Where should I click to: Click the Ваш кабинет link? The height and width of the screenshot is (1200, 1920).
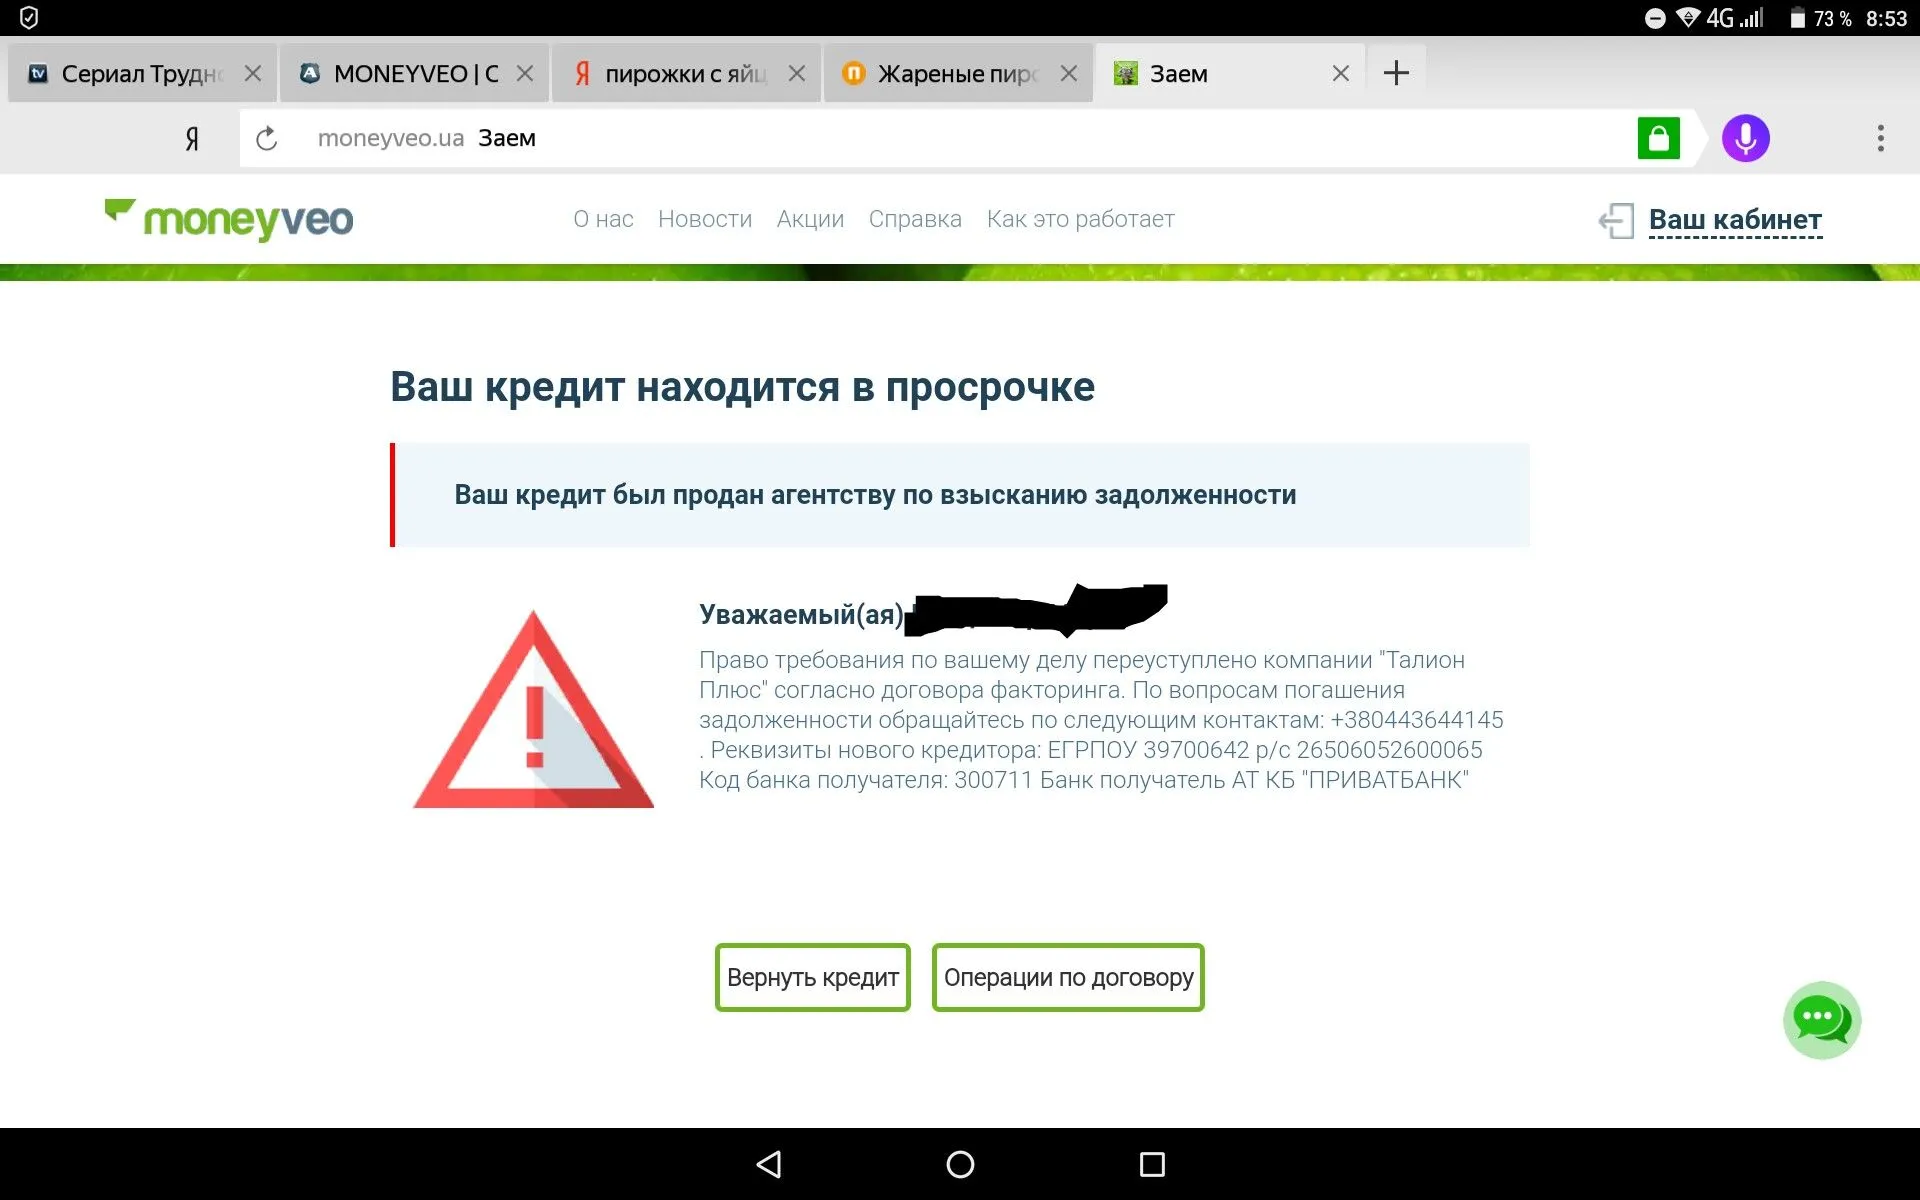pos(1735,219)
